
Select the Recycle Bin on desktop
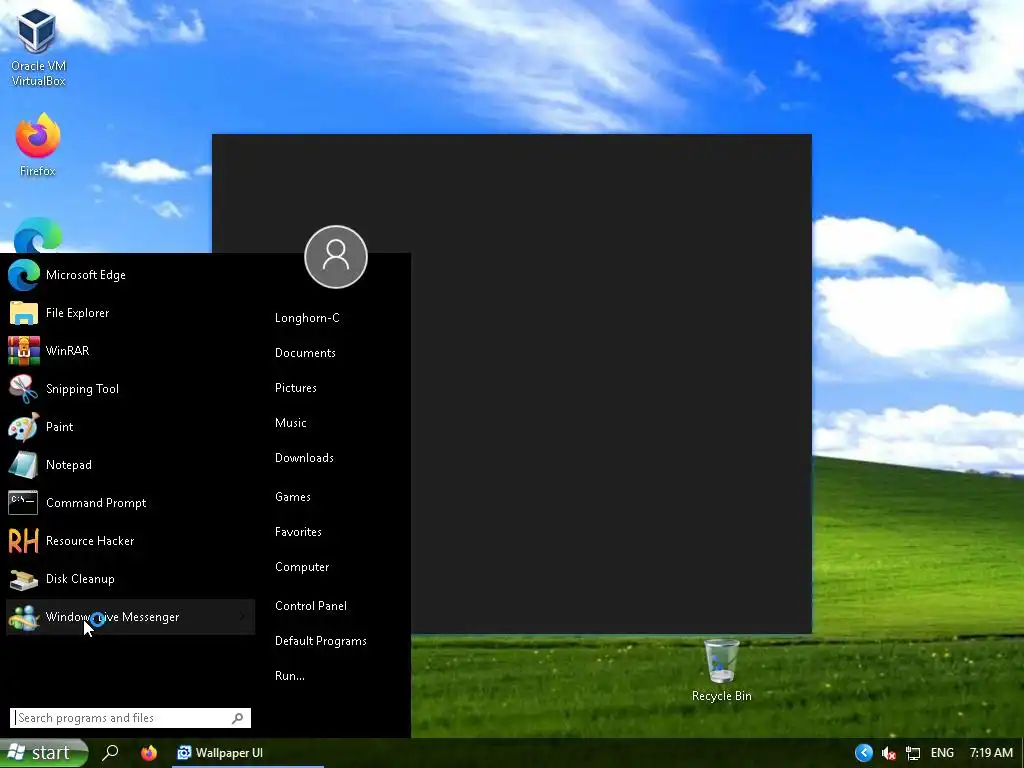click(722, 671)
